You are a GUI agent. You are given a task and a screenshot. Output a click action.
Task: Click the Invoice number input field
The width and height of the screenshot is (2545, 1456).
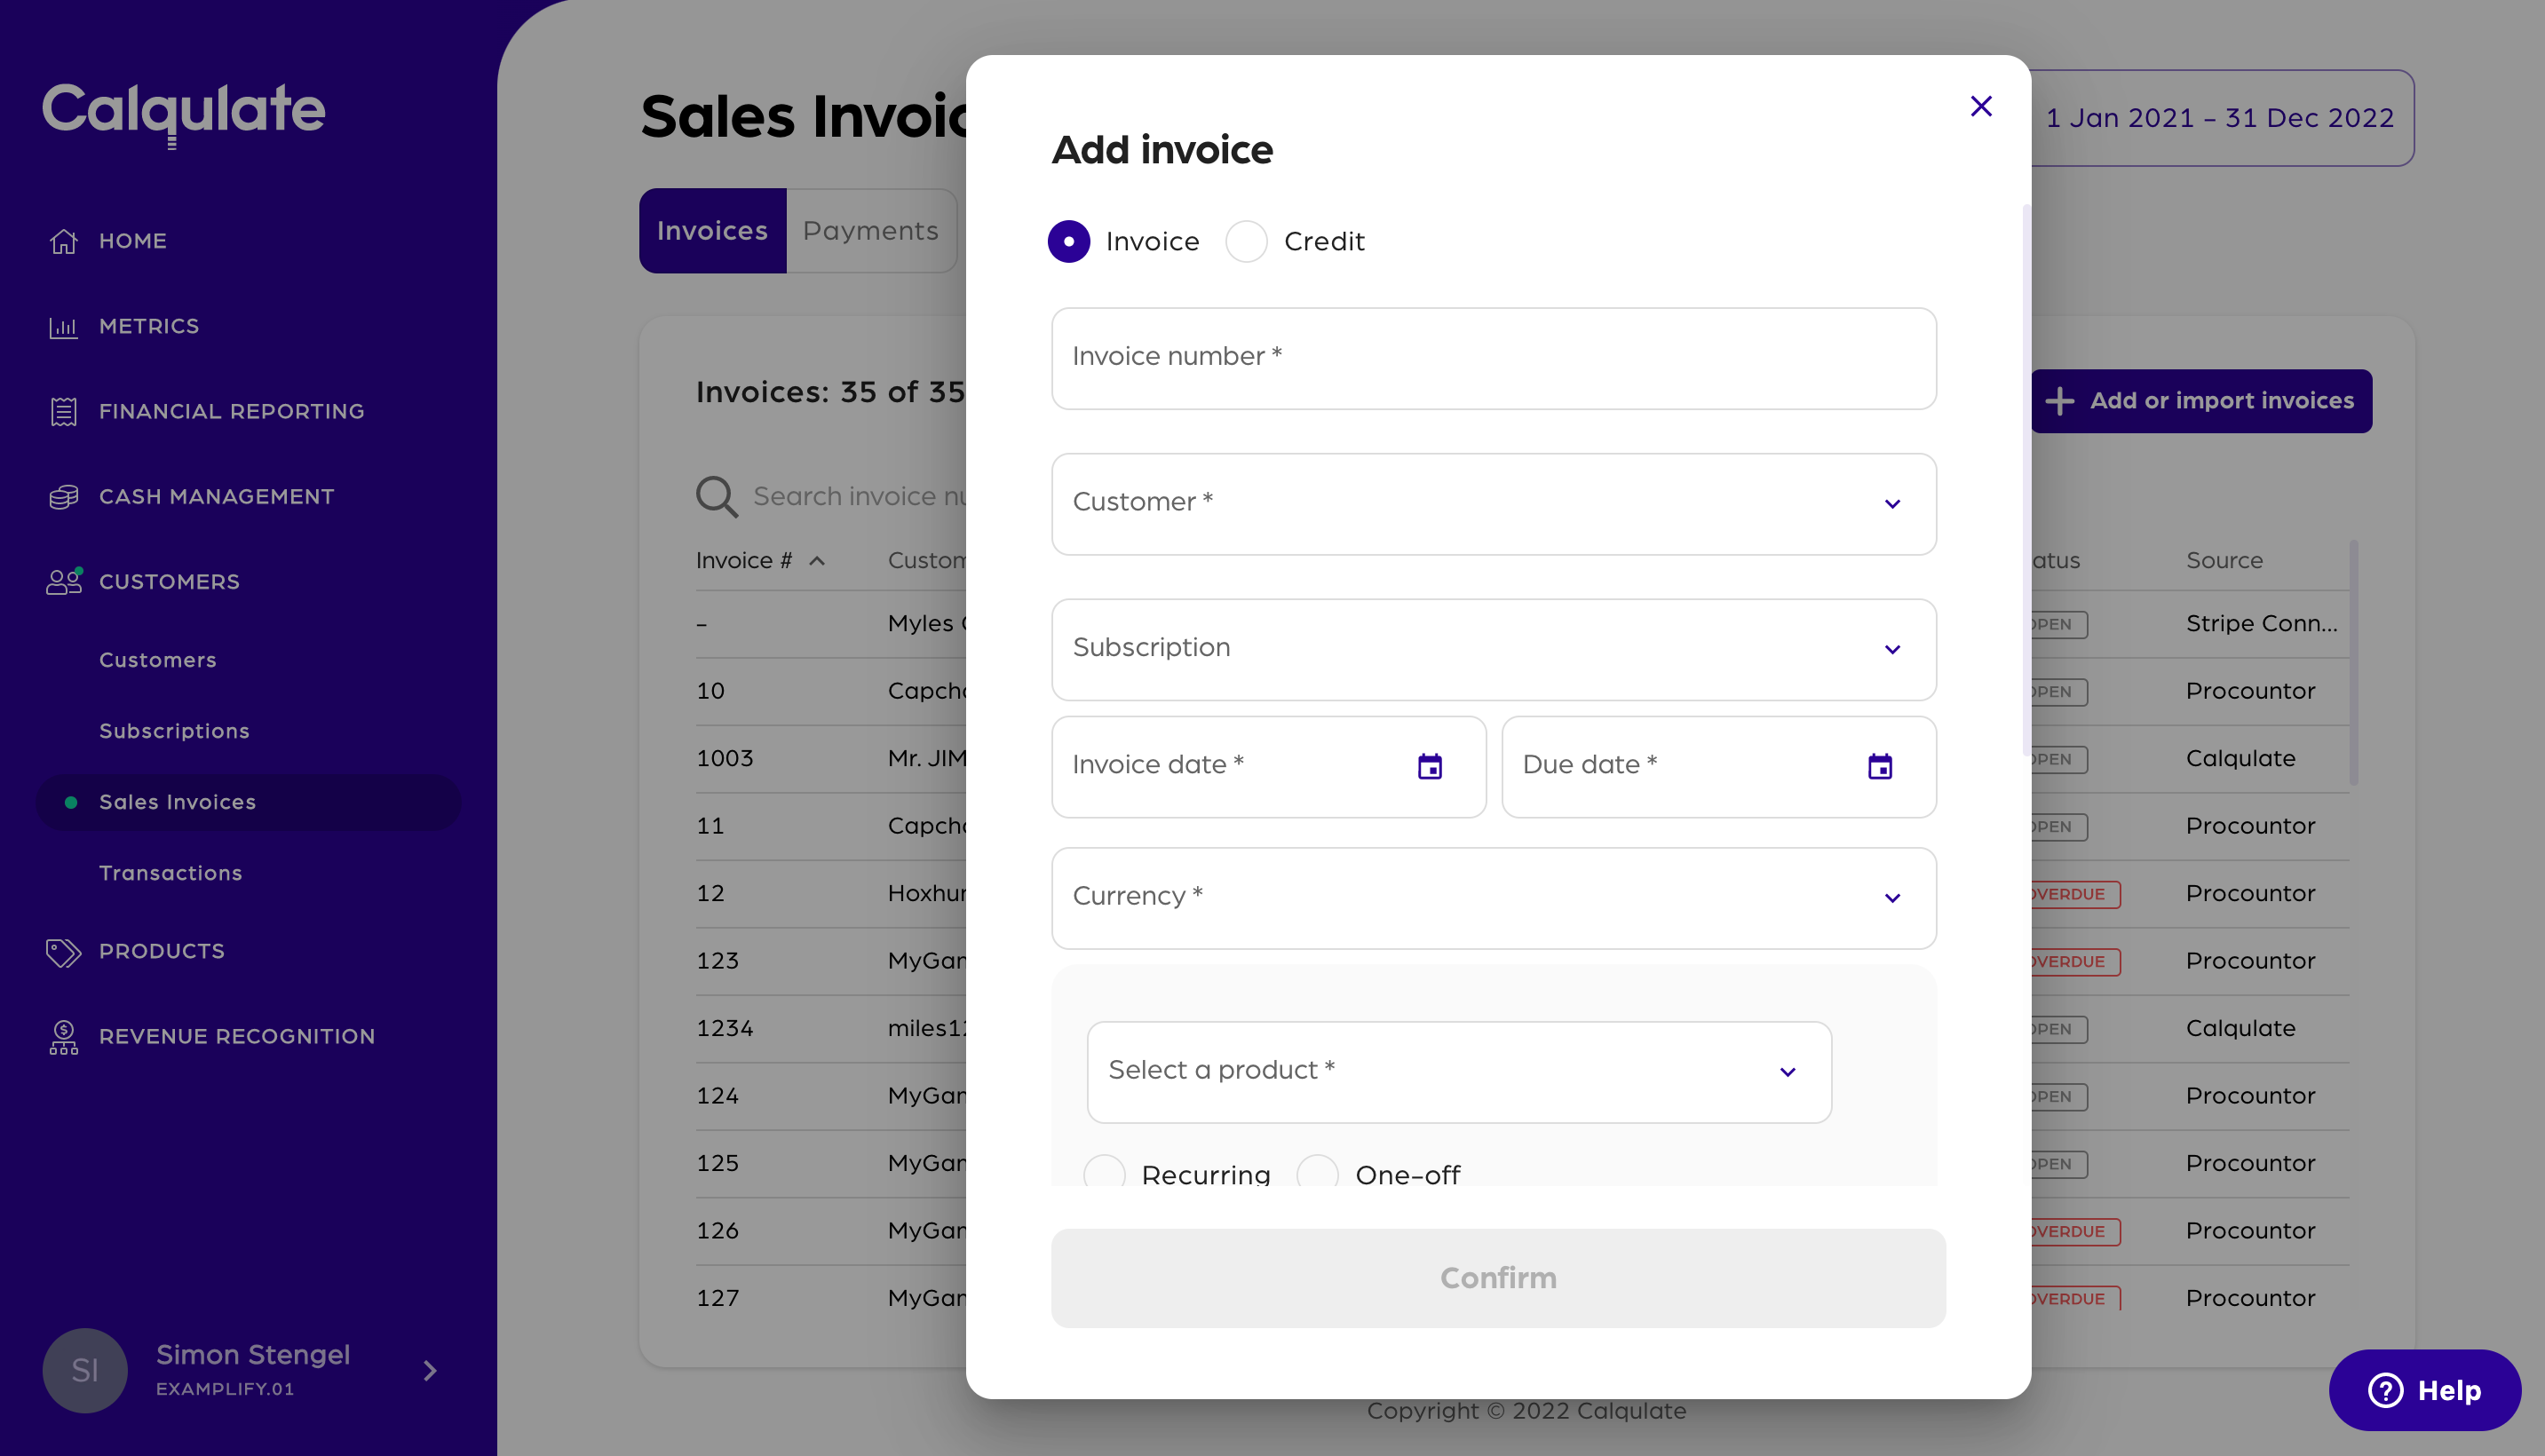point(1493,358)
